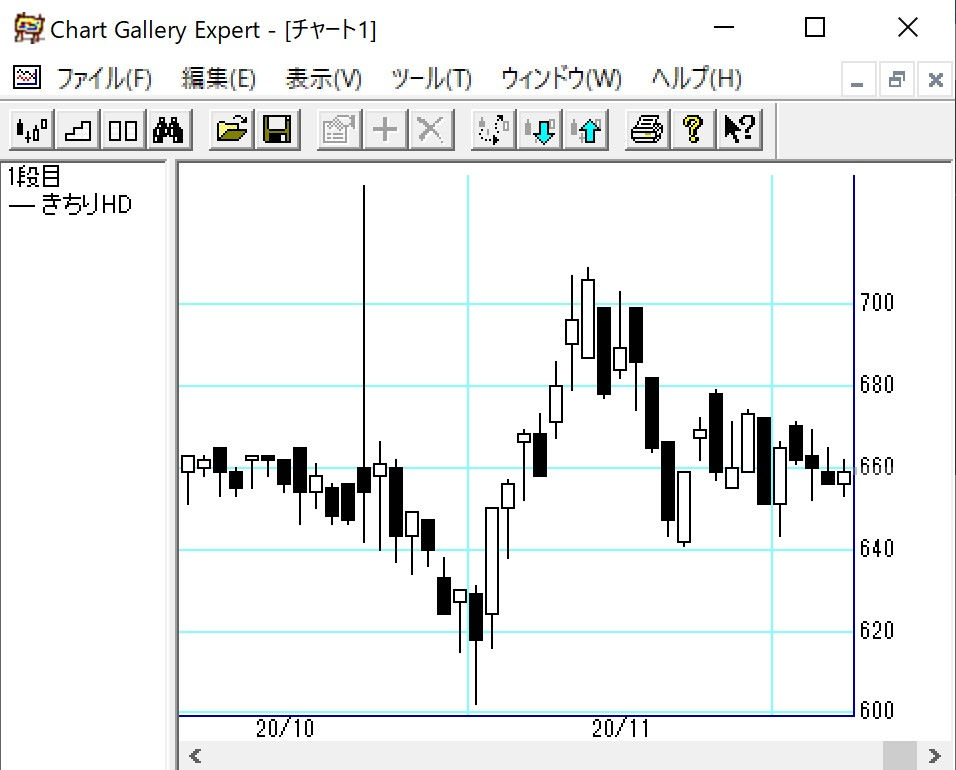Viewport: 956px width, 770px height.
Task: Click the cyan down arrow toolbar icon
Action: pos(541,130)
